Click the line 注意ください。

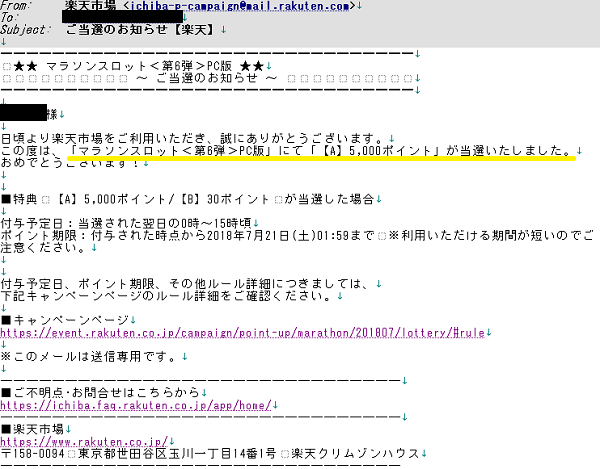tap(43, 248)
